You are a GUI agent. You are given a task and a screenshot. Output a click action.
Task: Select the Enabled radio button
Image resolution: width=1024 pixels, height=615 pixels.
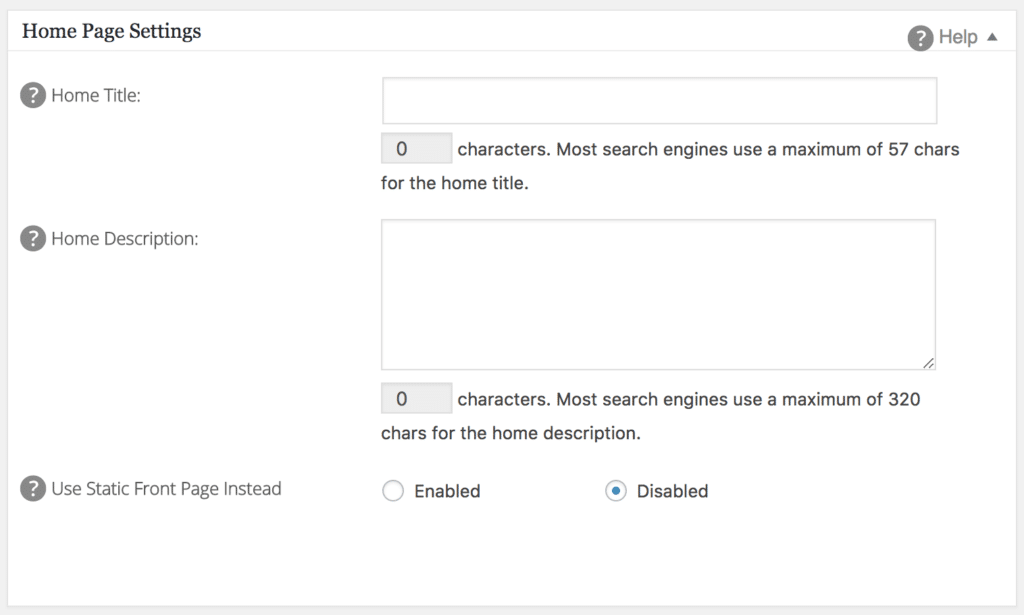pos(393,491)
